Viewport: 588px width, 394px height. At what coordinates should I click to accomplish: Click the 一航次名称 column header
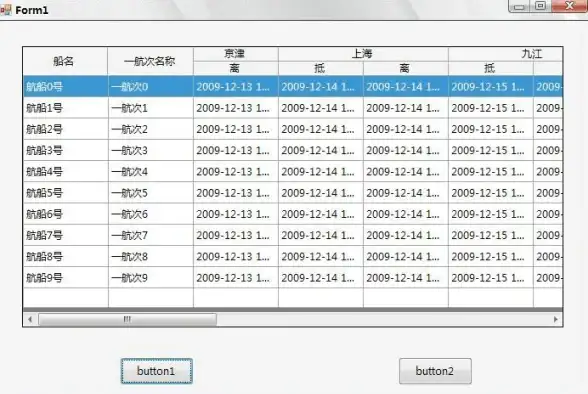pyautogui.click(x=150, y=61)
